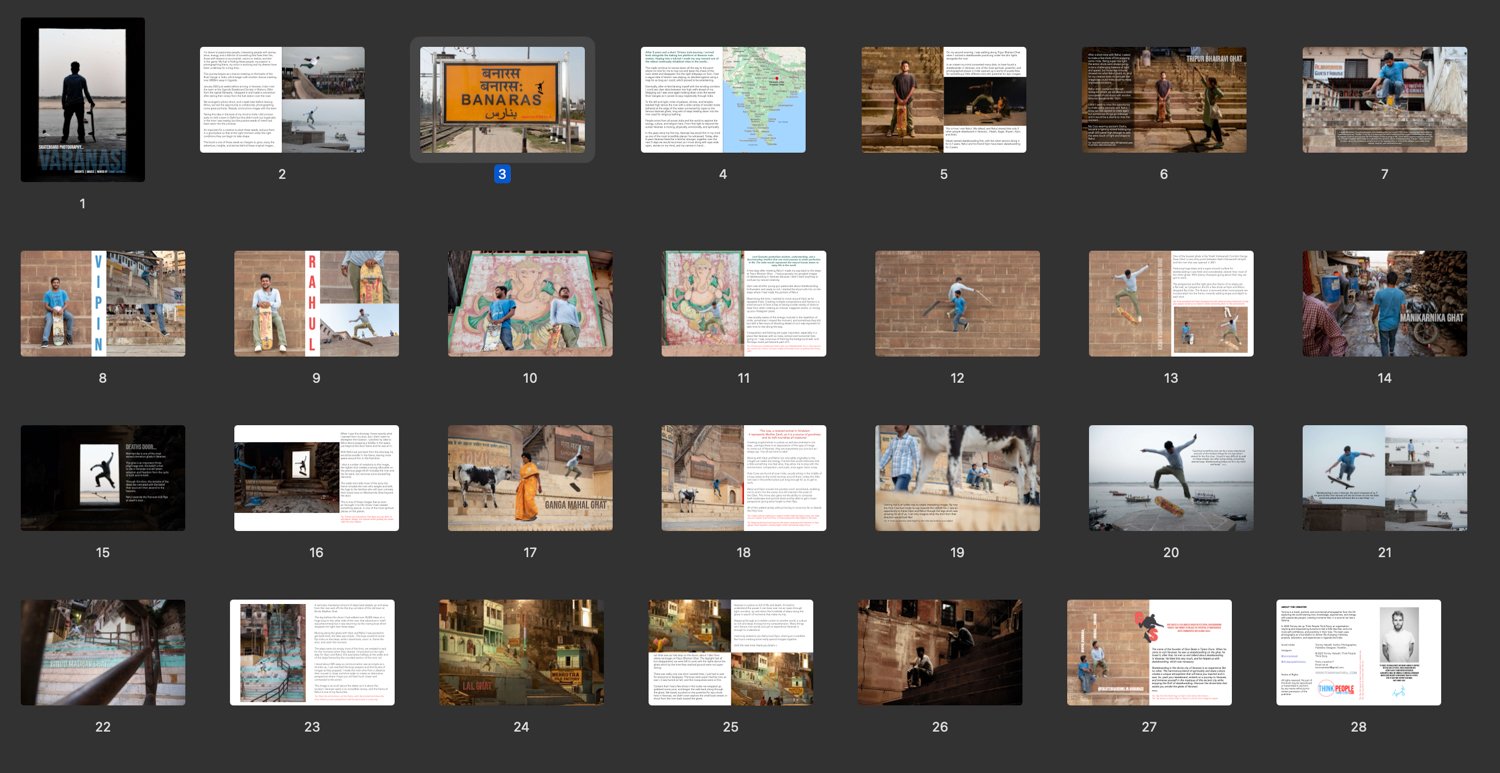Select page 15 Deaths Door thumbnail

[x=103, y=478]
